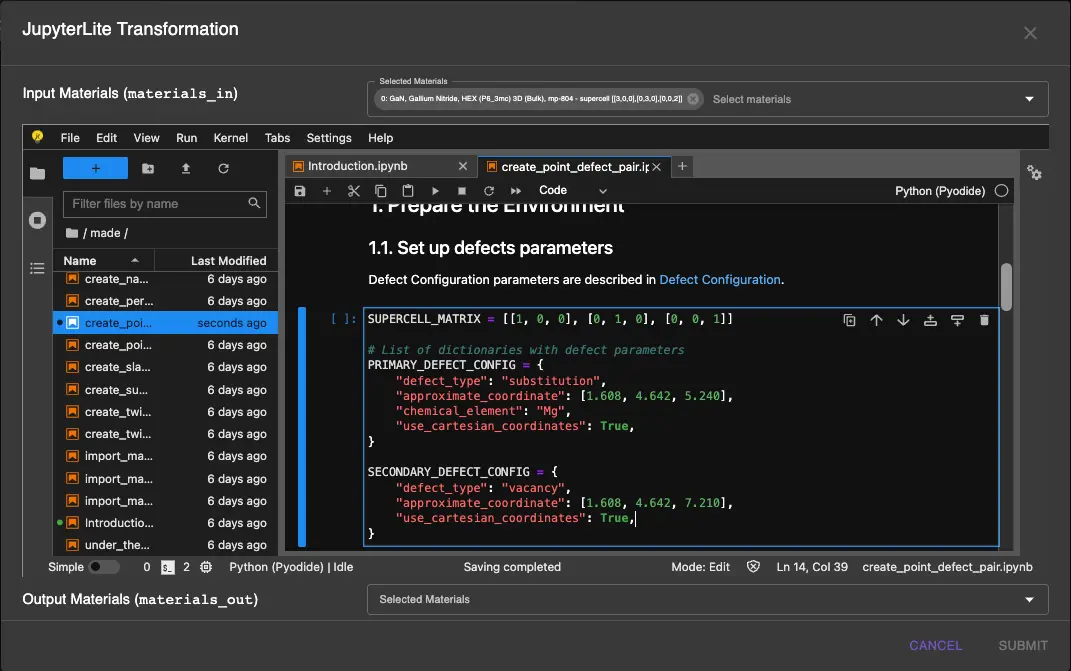Open the Code cell type dropdown
This screenshot has width=1071, height=671.
pos(572,191)
